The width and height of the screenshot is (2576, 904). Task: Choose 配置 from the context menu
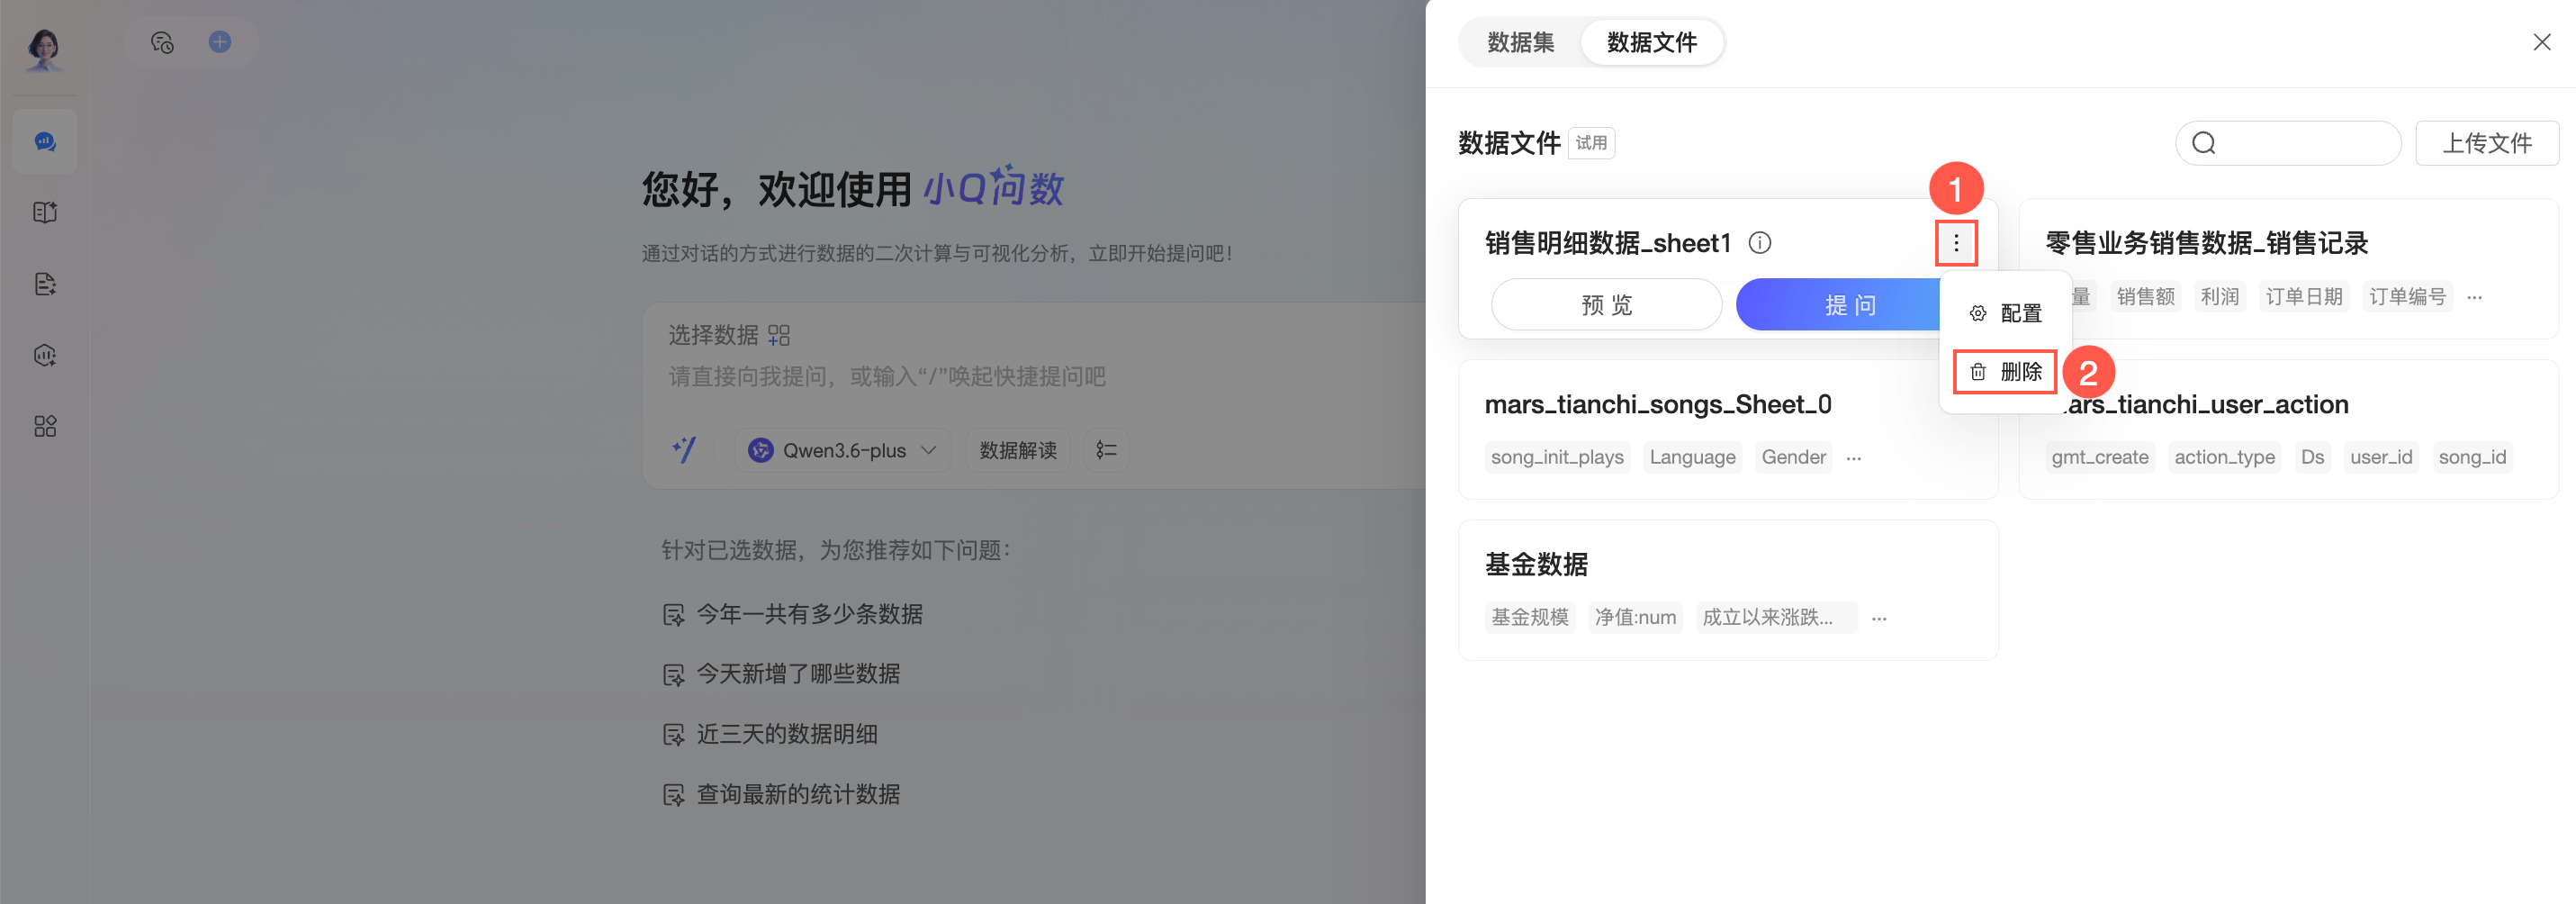[2005, 313]
